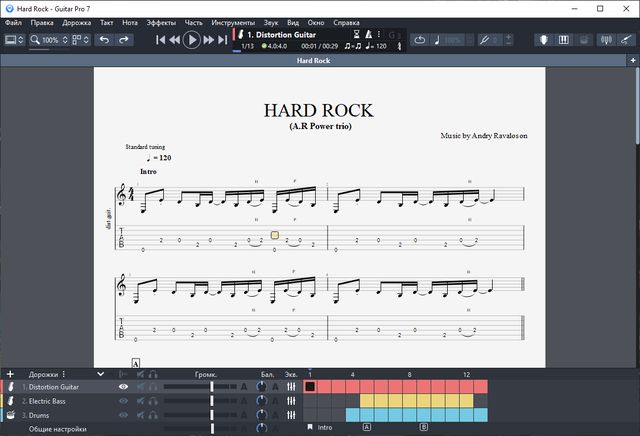
Task: Click the redo arrow in the toolbar
Action: click(x=124, y=40)
